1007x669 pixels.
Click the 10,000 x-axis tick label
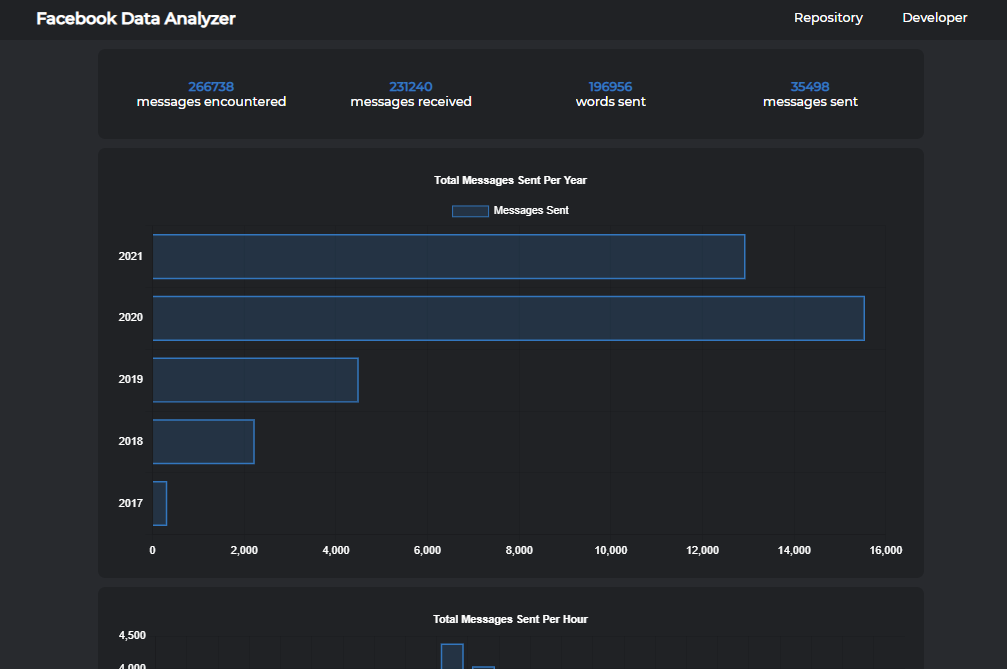pos(611,550)
